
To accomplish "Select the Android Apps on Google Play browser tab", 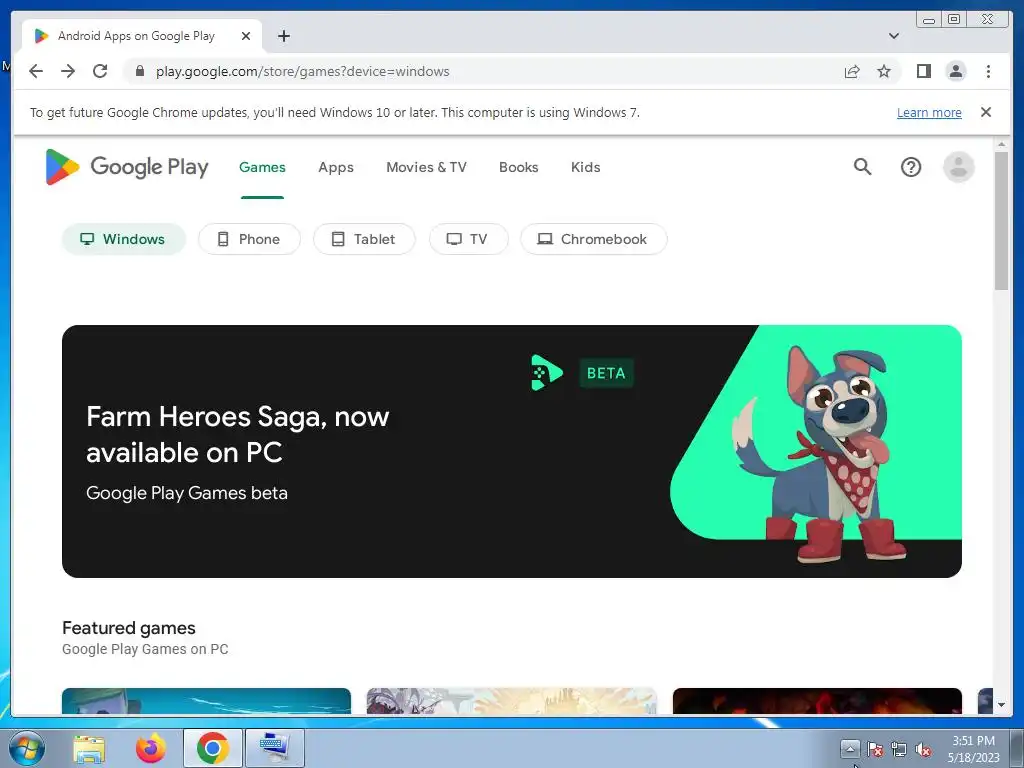I will [x=142, y=36].
